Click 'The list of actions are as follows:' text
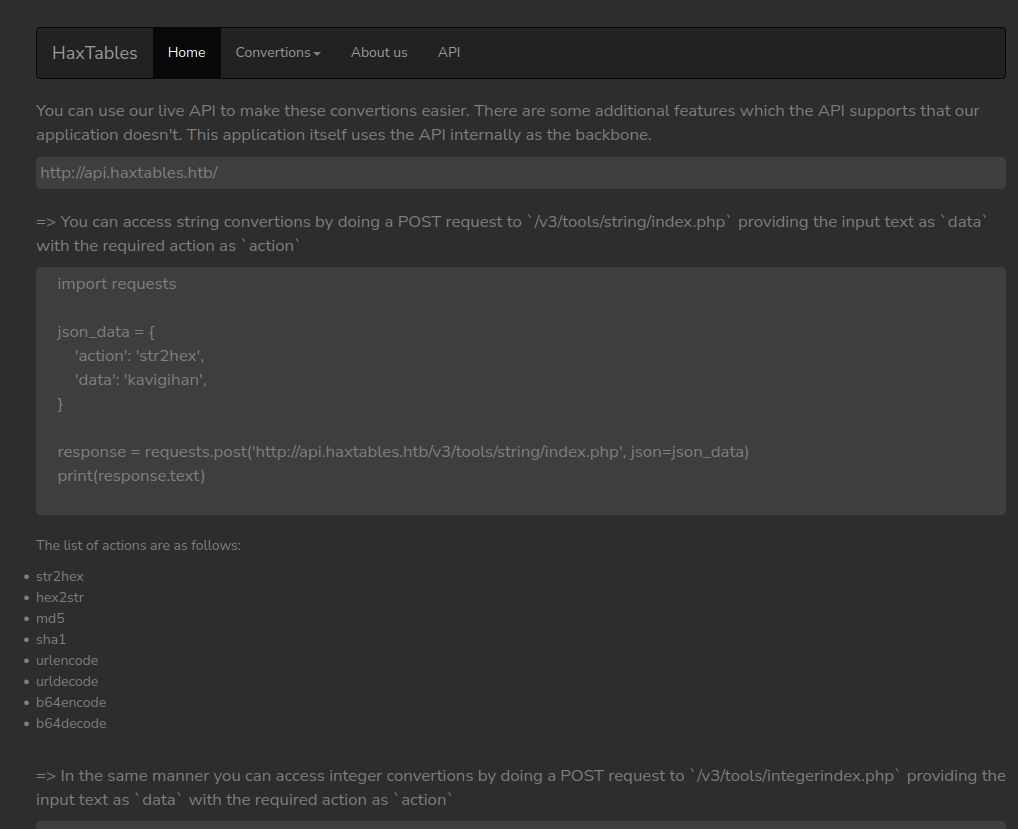Viewport: 1018px width, 829px height. [x=138, y=545]
